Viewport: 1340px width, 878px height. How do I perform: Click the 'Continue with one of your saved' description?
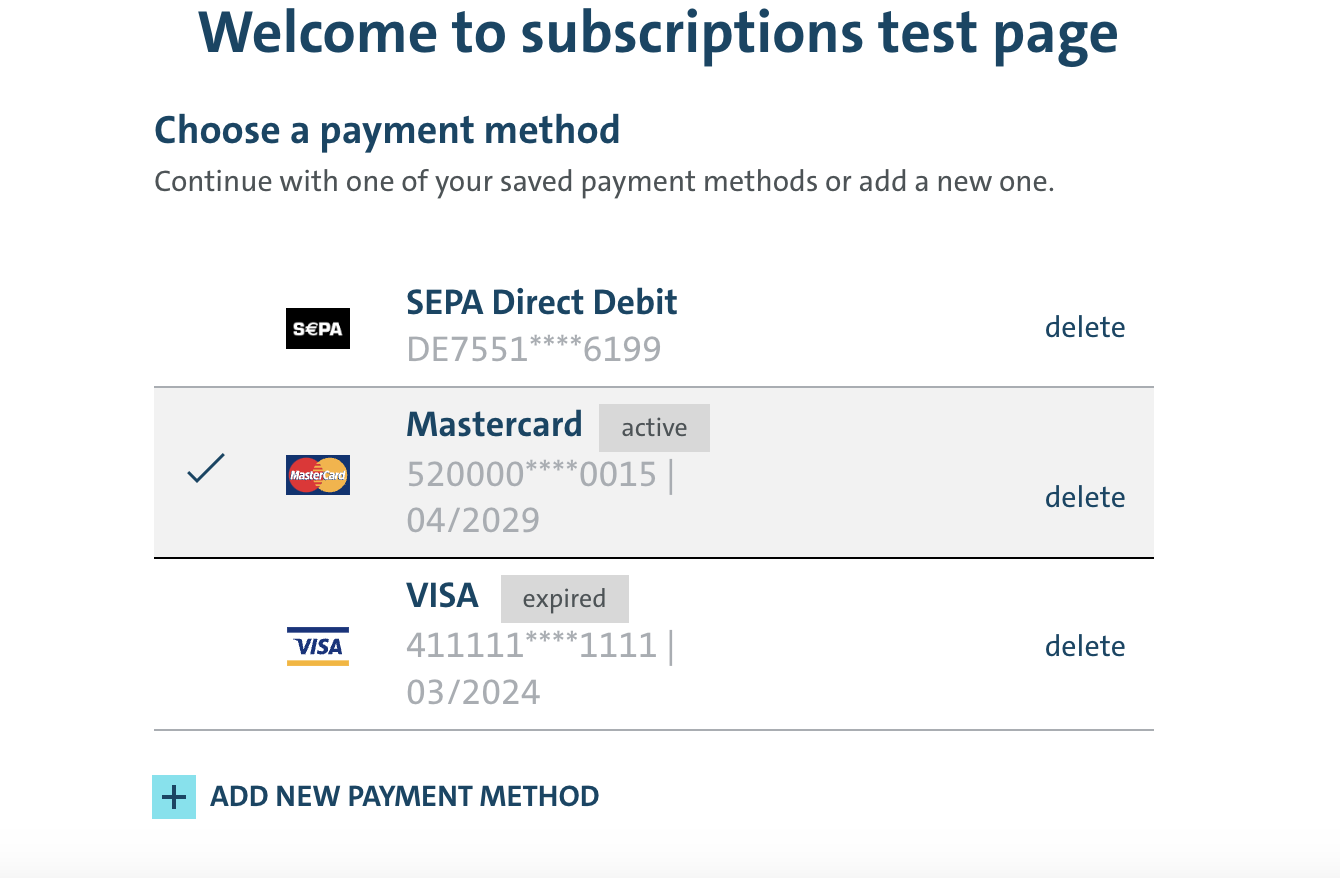click(x=604, y=182)
